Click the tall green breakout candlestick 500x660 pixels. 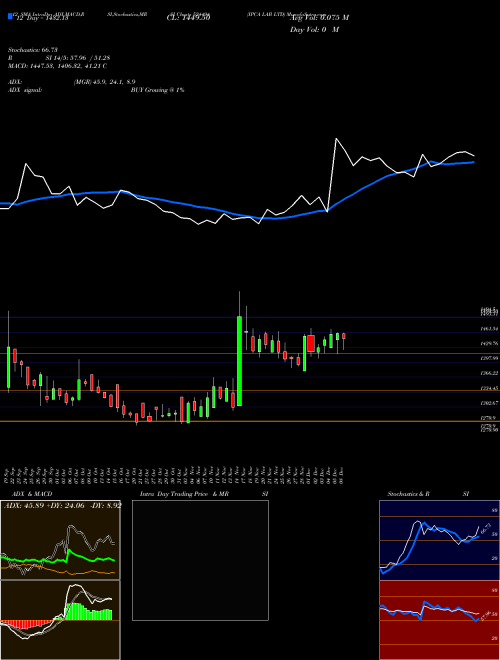[239, 361]
